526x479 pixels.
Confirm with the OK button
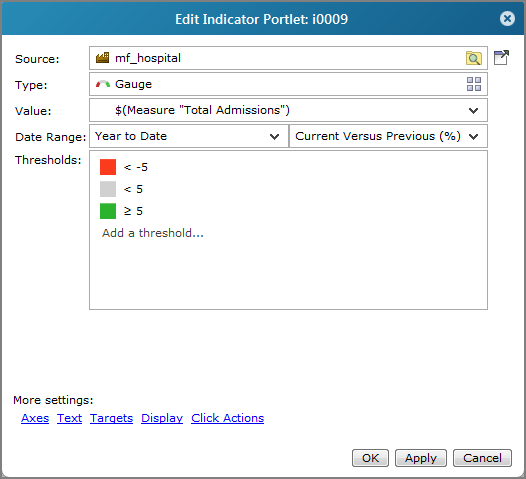click(370, 458)
